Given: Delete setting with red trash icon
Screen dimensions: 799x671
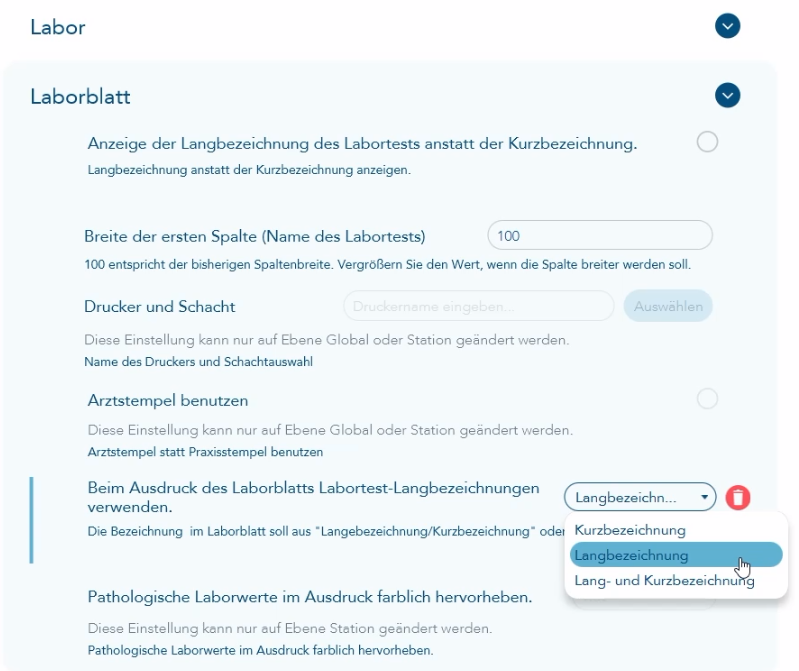Looking at the screenshot, I should [x=738, y=497].
